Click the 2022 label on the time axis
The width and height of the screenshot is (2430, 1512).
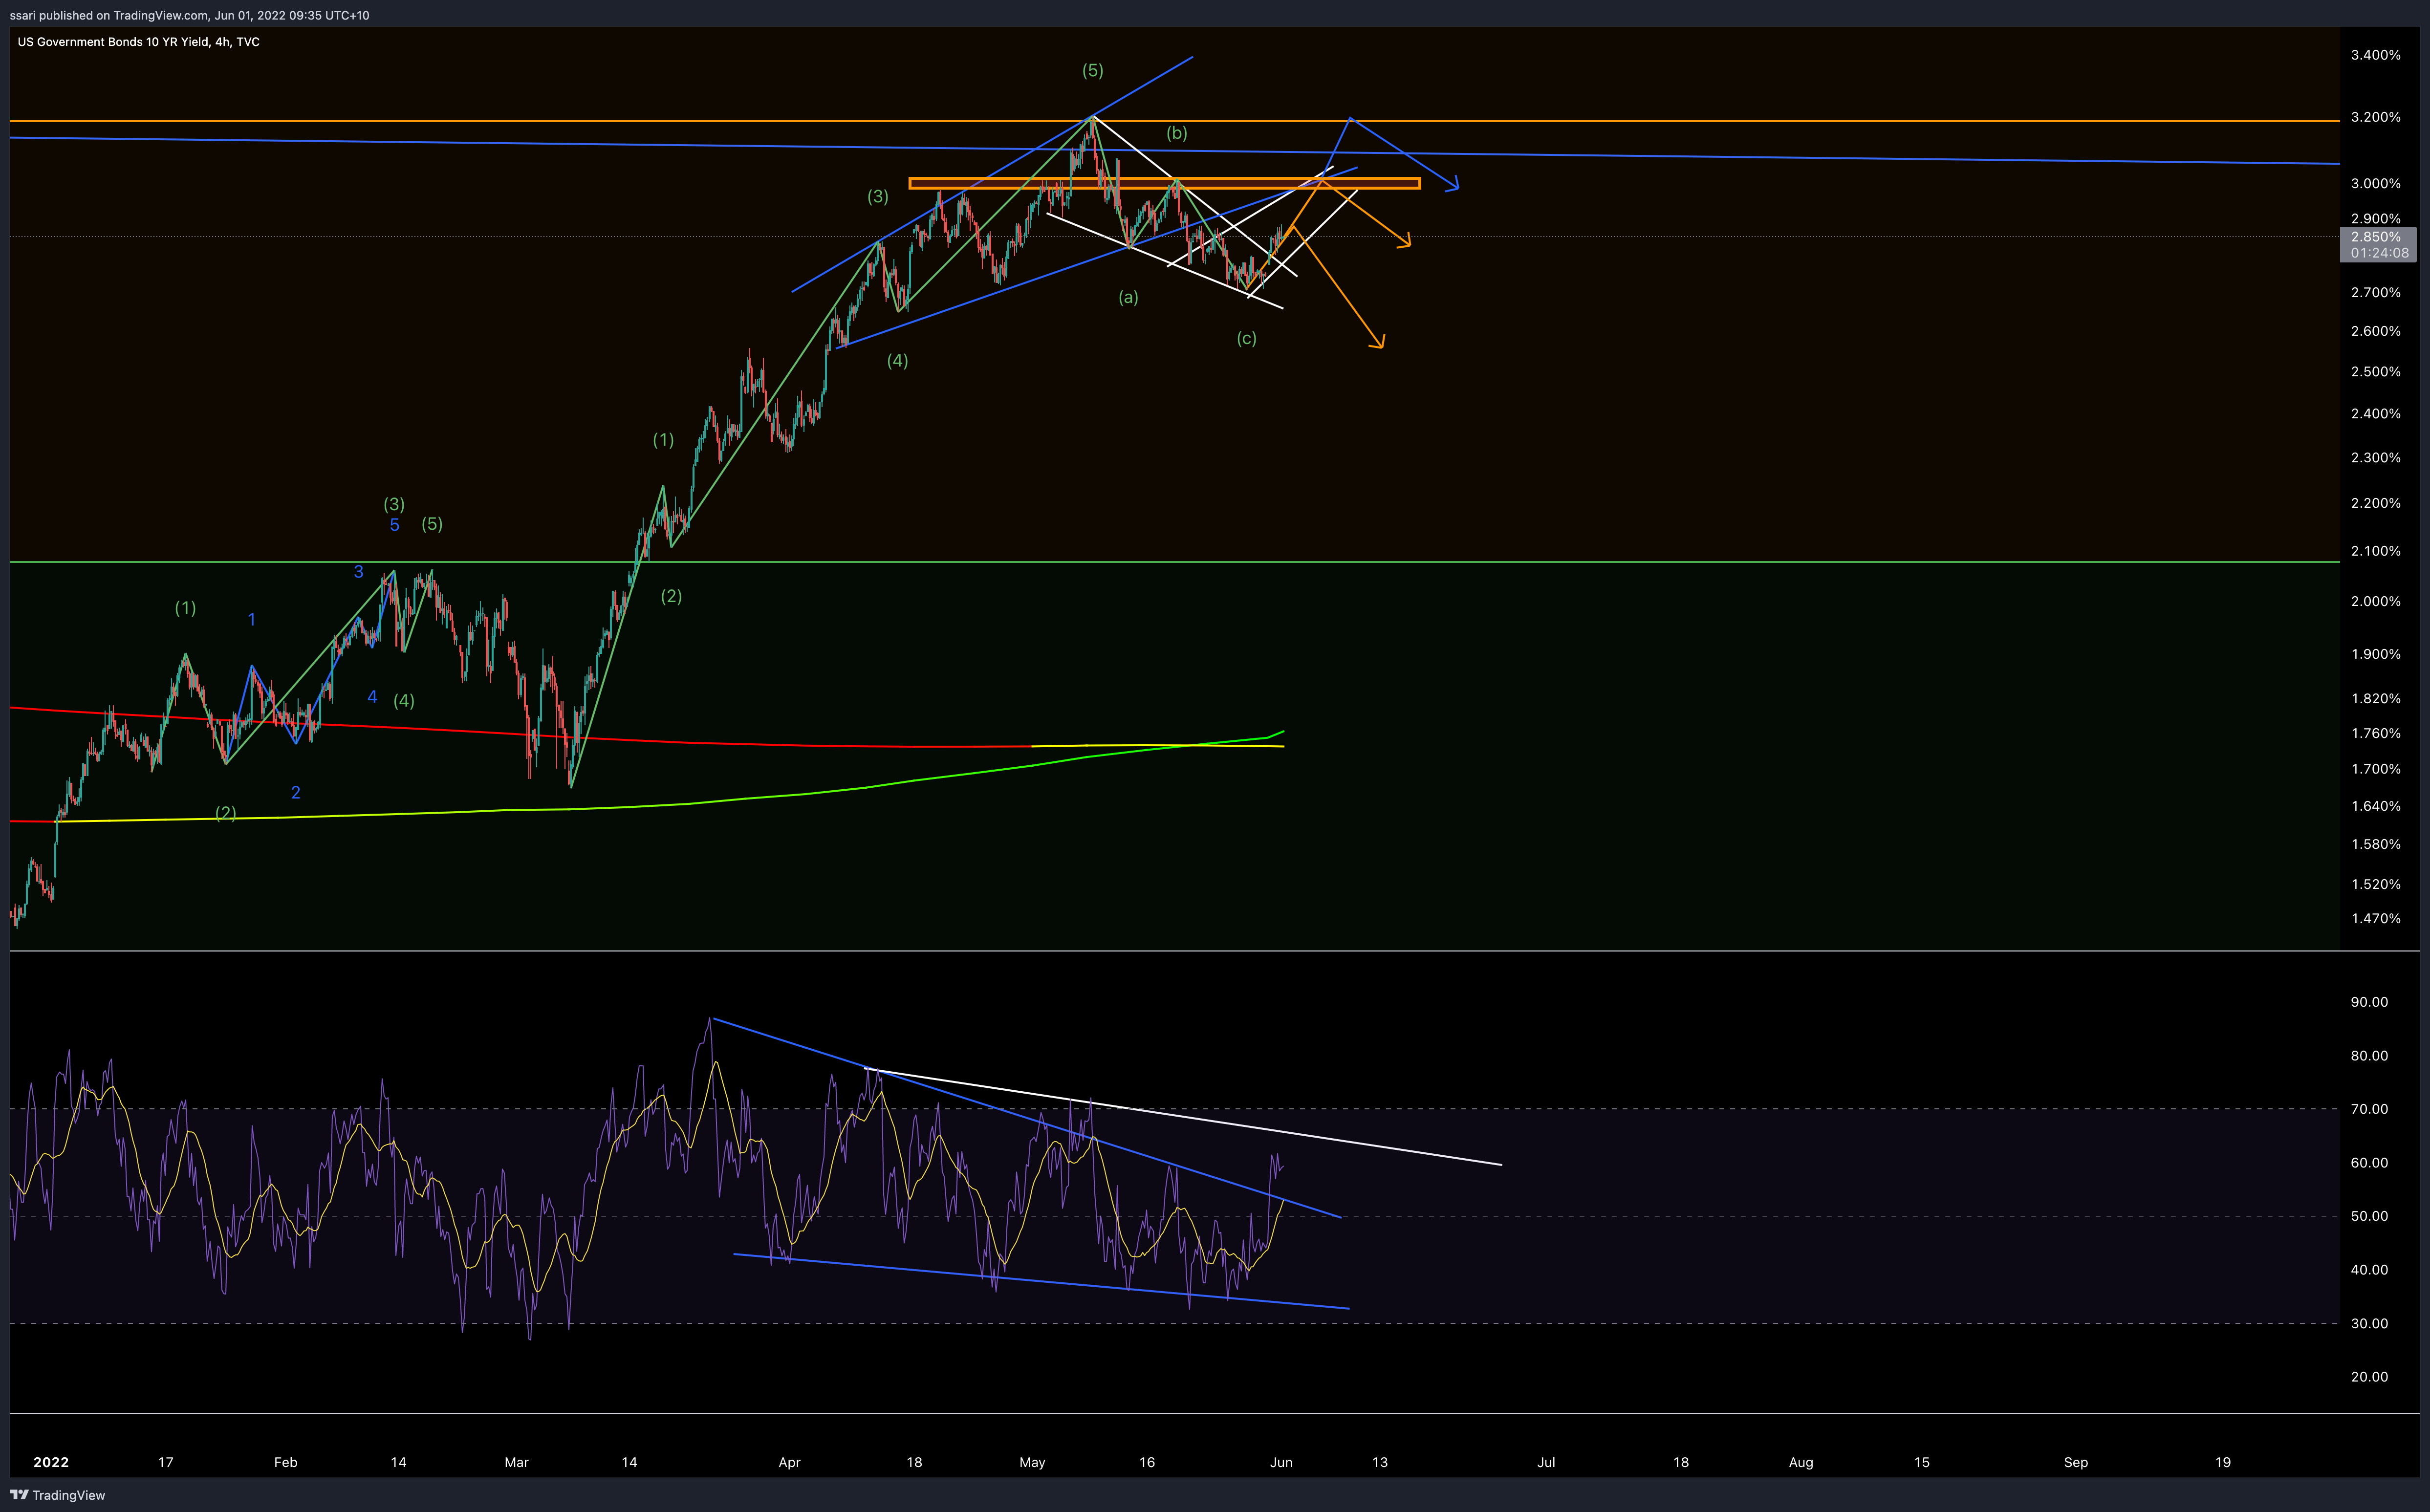click(x=51, y=1462)
